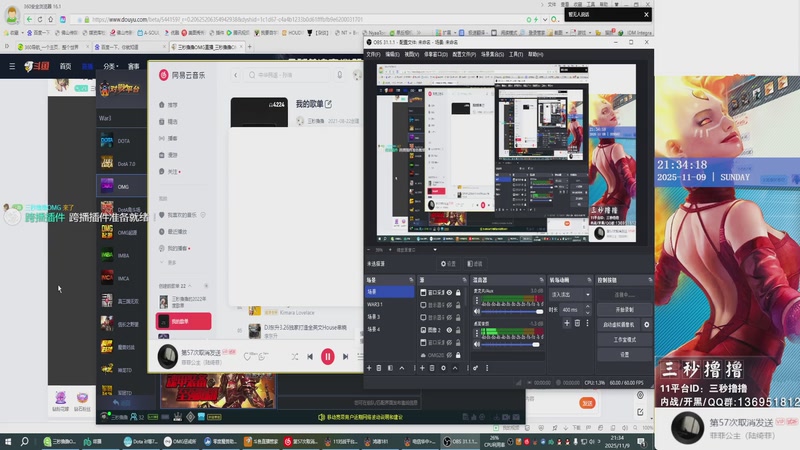This screenshot has height=450, width=800.
Task: Click microphone icon beside NetEase search box
Action: 339,75
